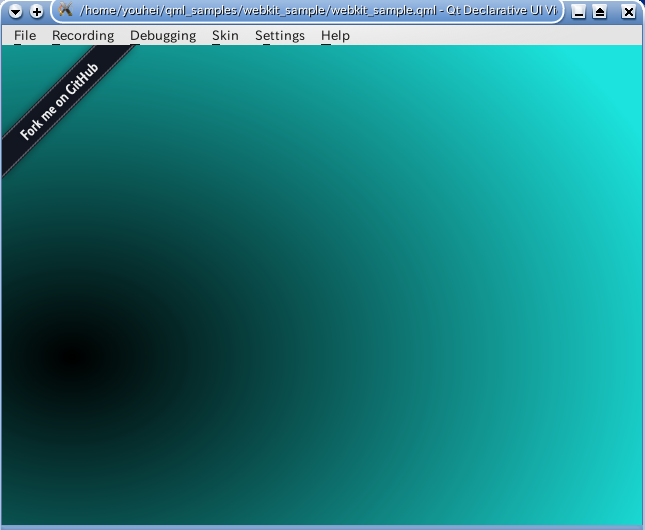Open the Help menu

click(335, 36)
